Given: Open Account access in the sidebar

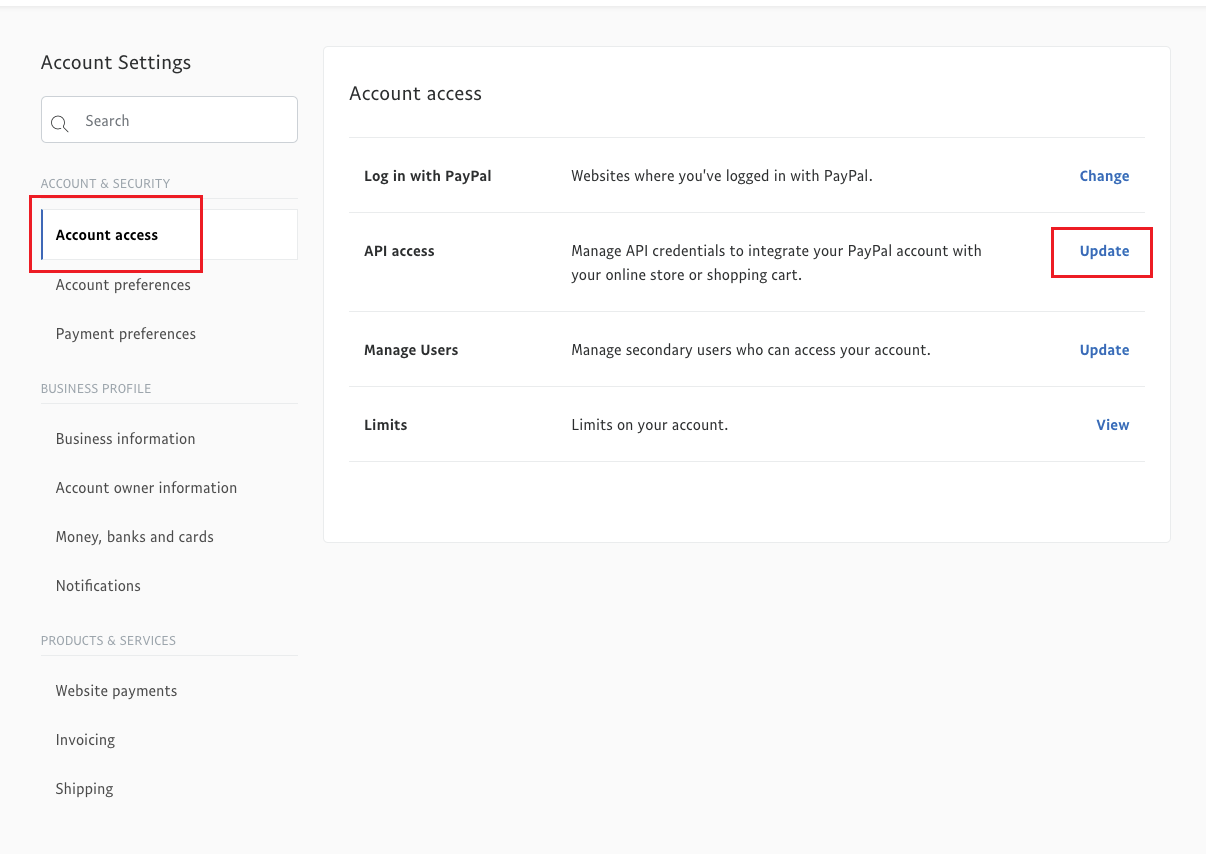Looking at the screenshot, I should [169, 235].
